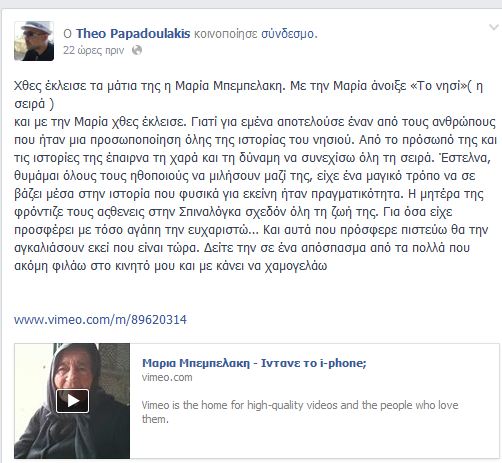The height and width of the screenshot is (463, 502).
Task: Click the sentence starting Δείτε την σε ένα απόσπασμα
Action: point(337,248)
